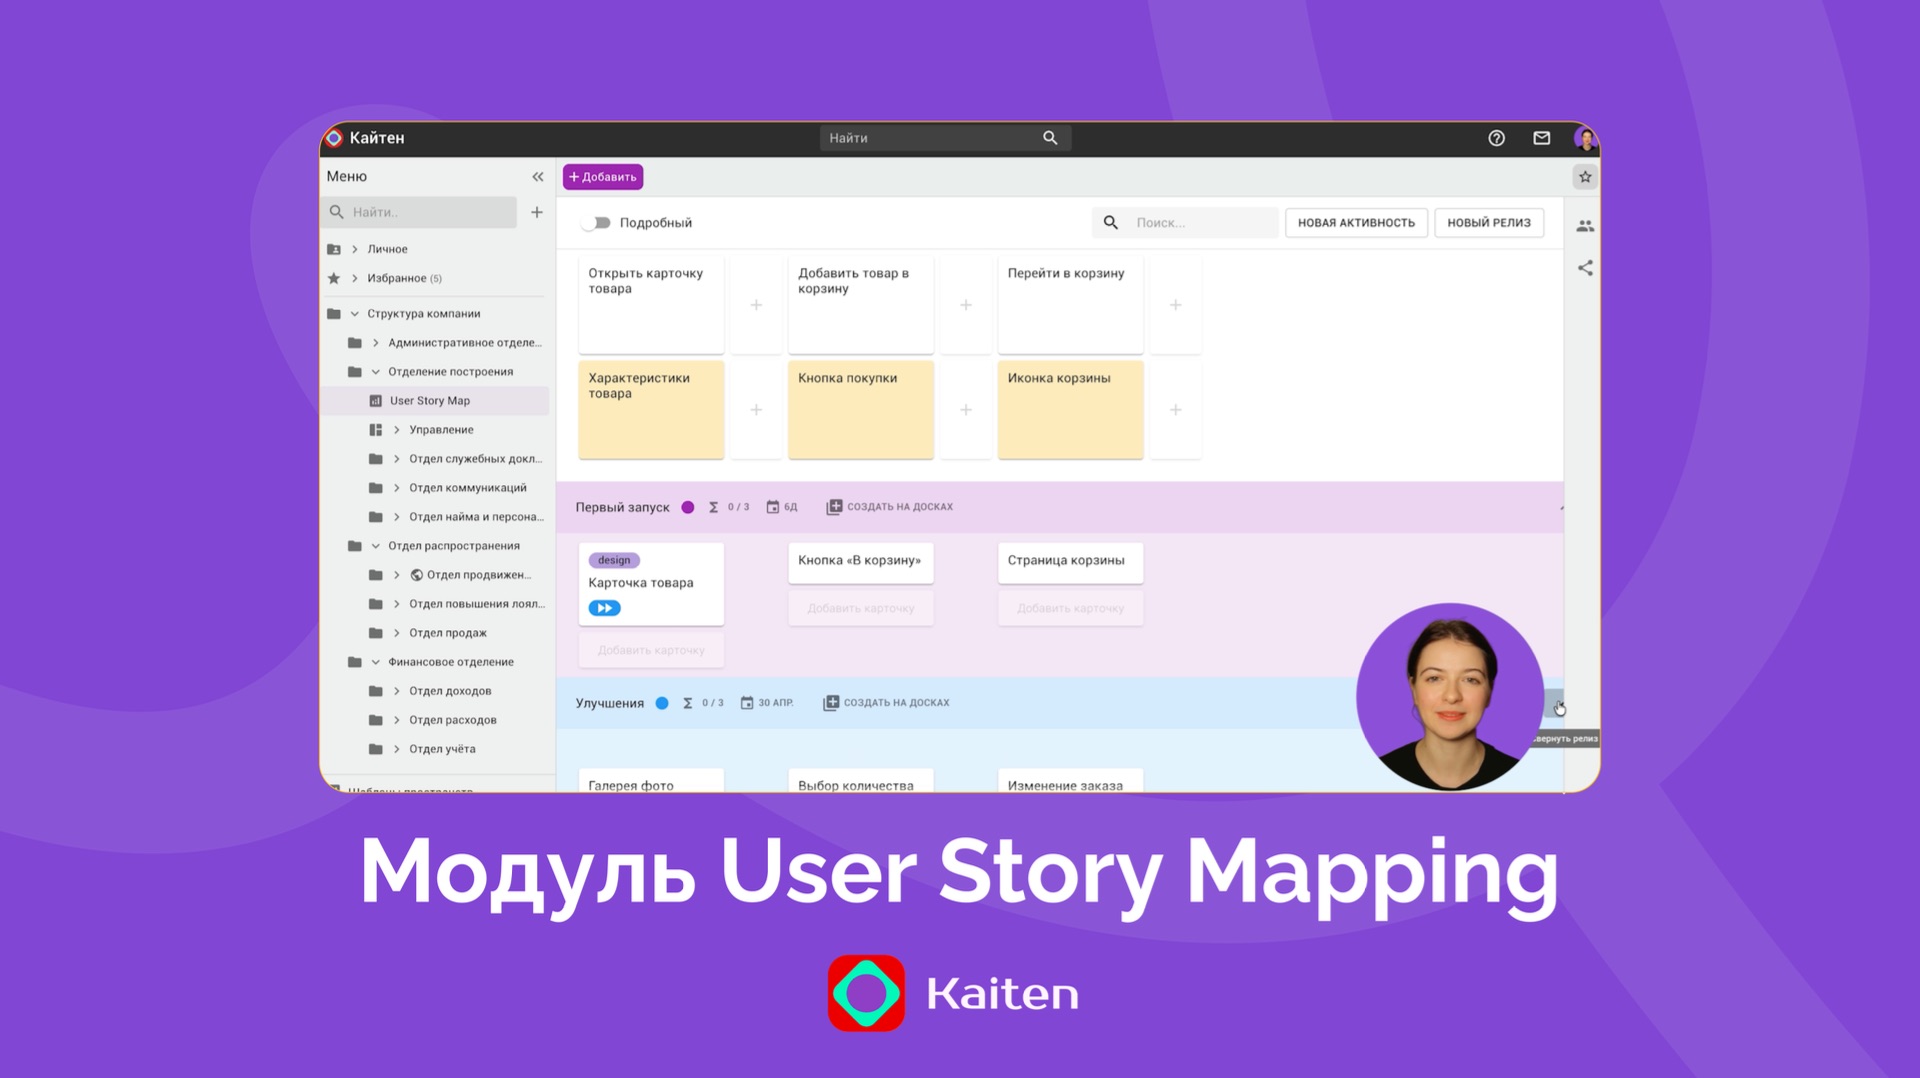The image size is (1920, 1078).
Task: Click the share icon on right sidebar
Action: [x=1586, y=268]
